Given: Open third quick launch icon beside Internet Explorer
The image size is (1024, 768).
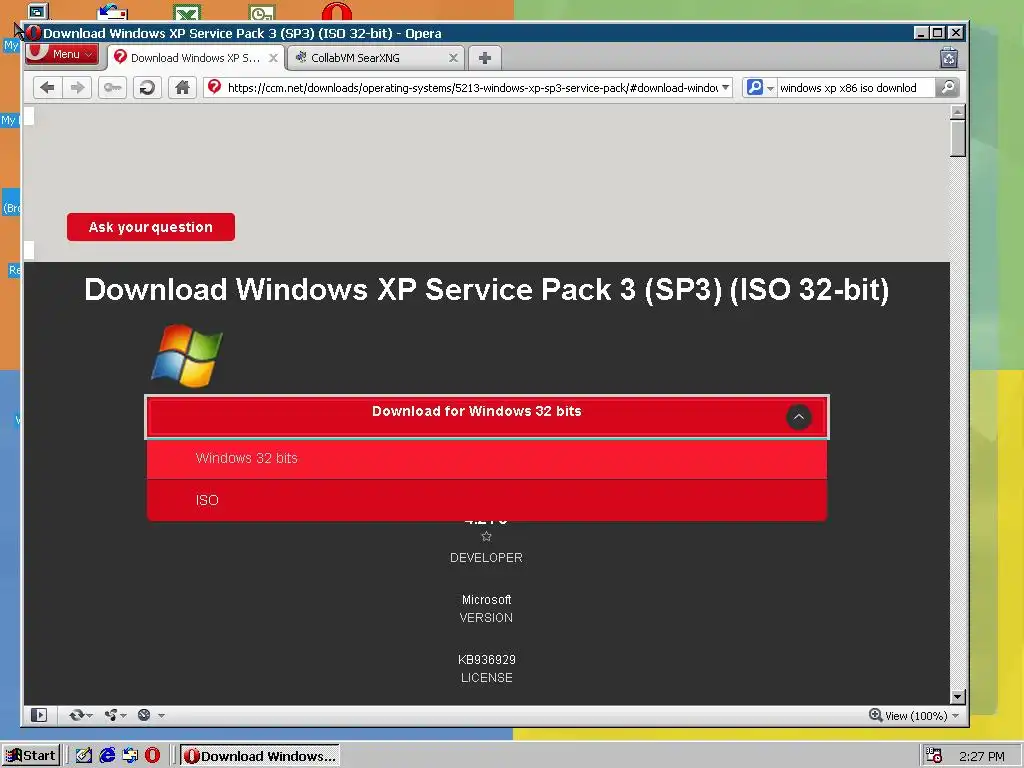Looking at the screenshot, I should [x=130, y=756].
